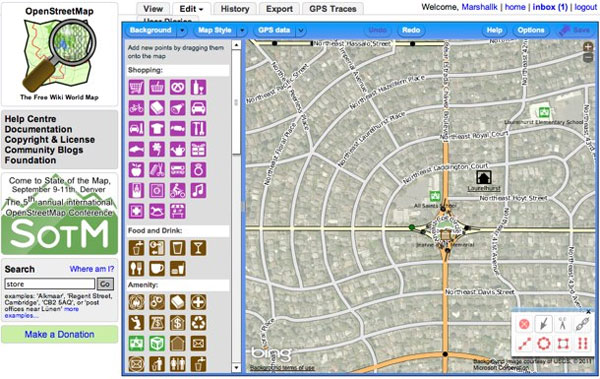This screenshot has width=600, height=379.
Task: Select the supermarket shopping cart icon
Action: [x=136, y=87]
